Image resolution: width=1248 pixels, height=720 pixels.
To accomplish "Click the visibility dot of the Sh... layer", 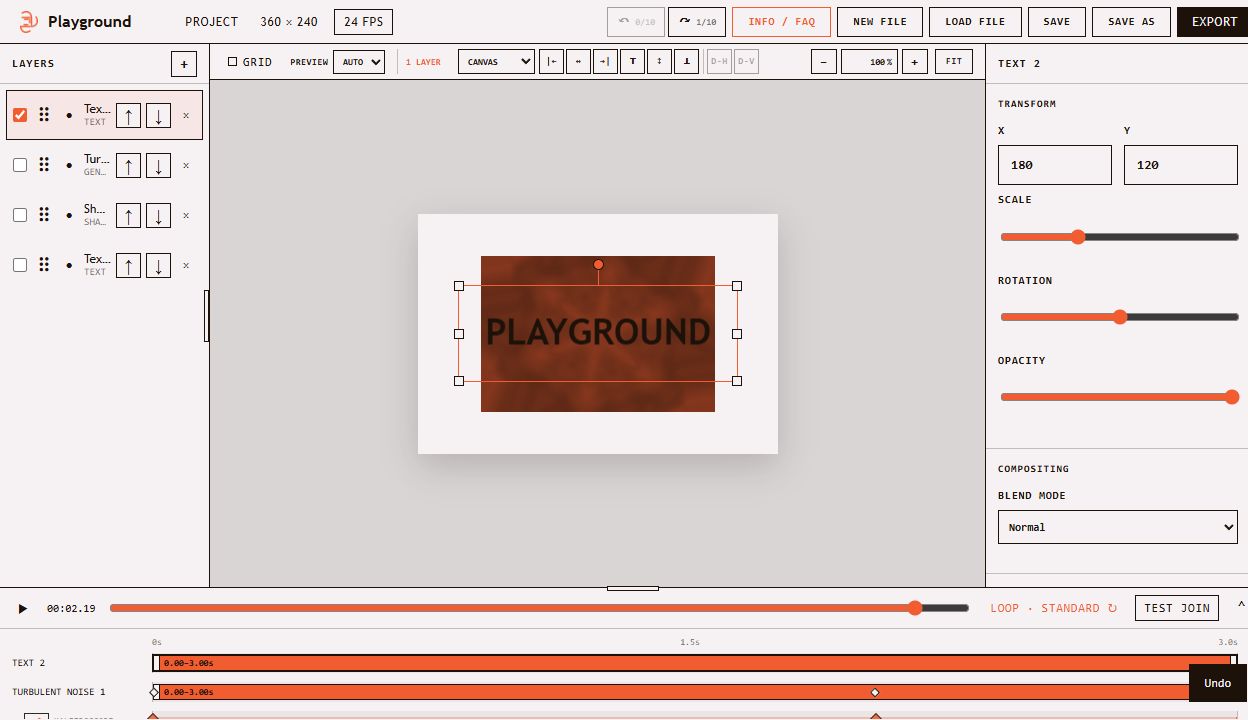I will [69, 215].
